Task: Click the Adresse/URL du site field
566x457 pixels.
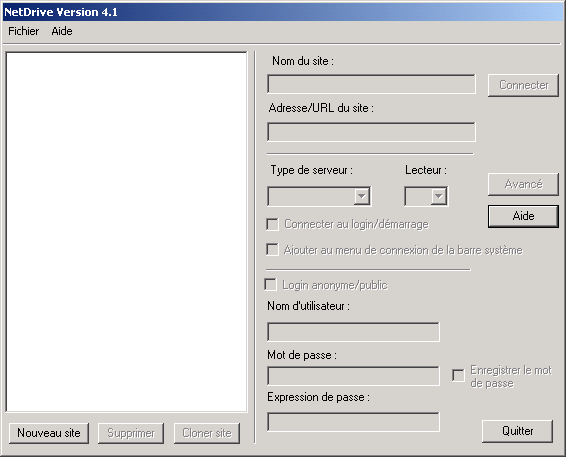Action: coord(371,132)
